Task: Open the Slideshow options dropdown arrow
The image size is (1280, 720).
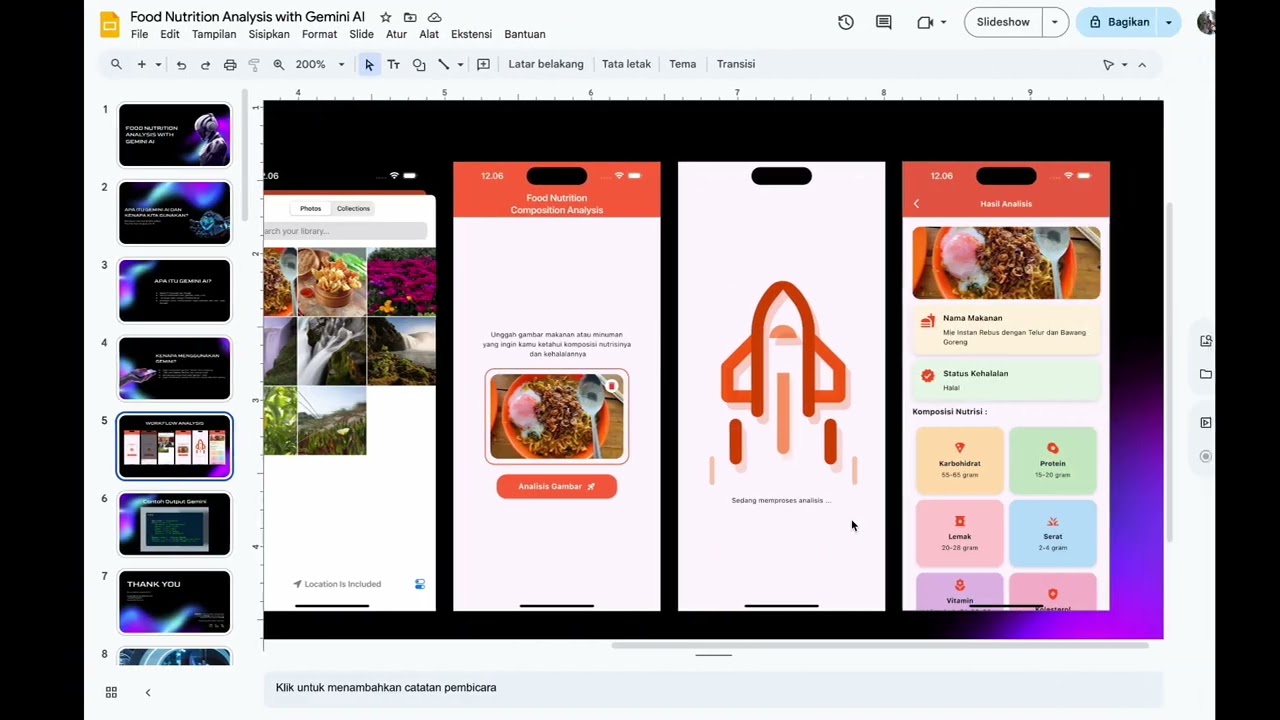Action: tap(1055, 22)
